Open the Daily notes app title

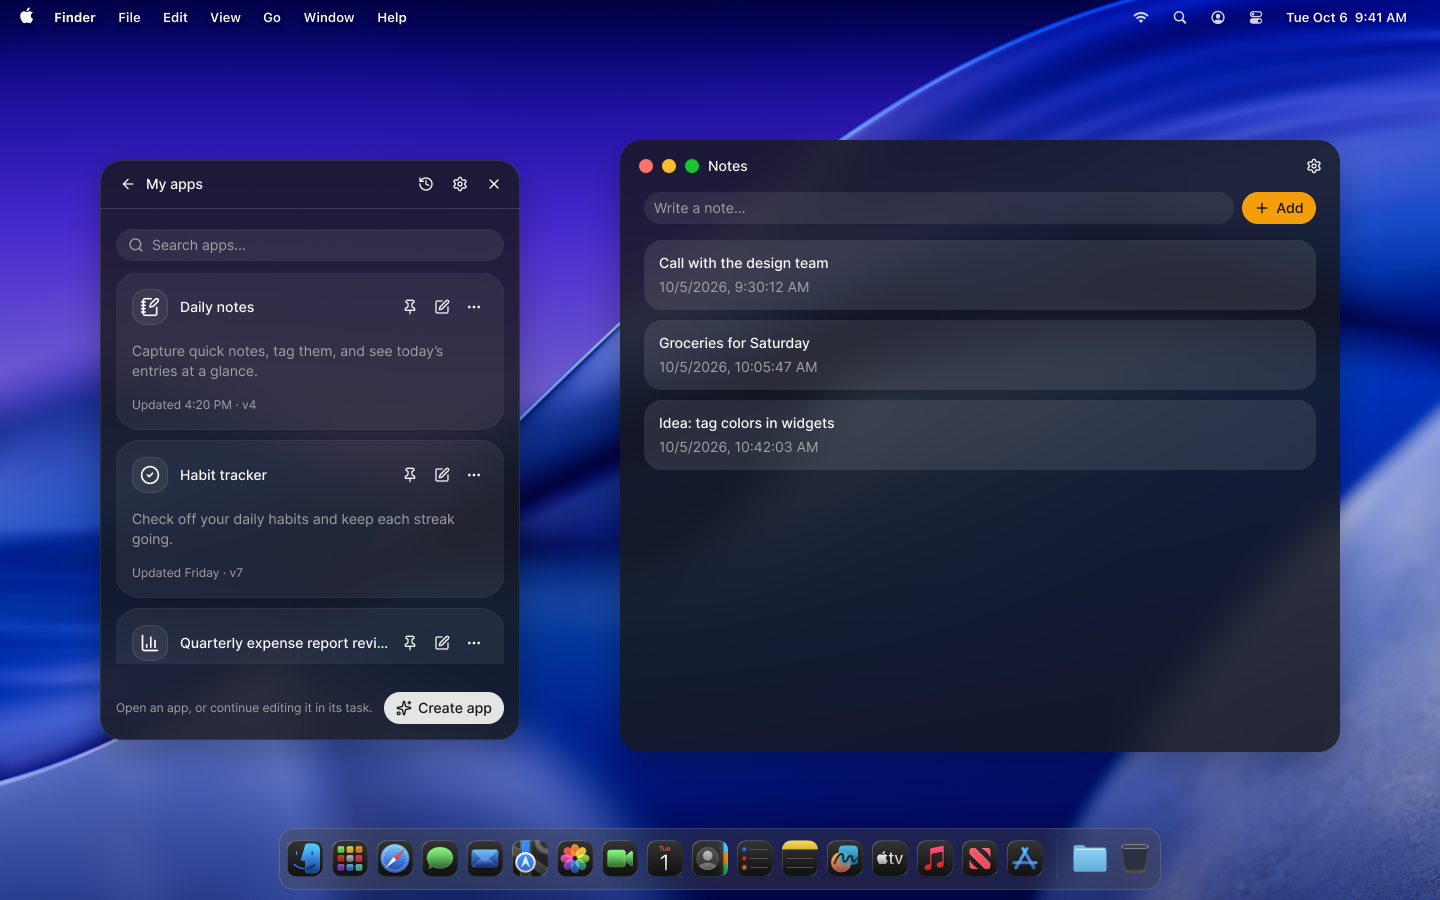(217, 307)
